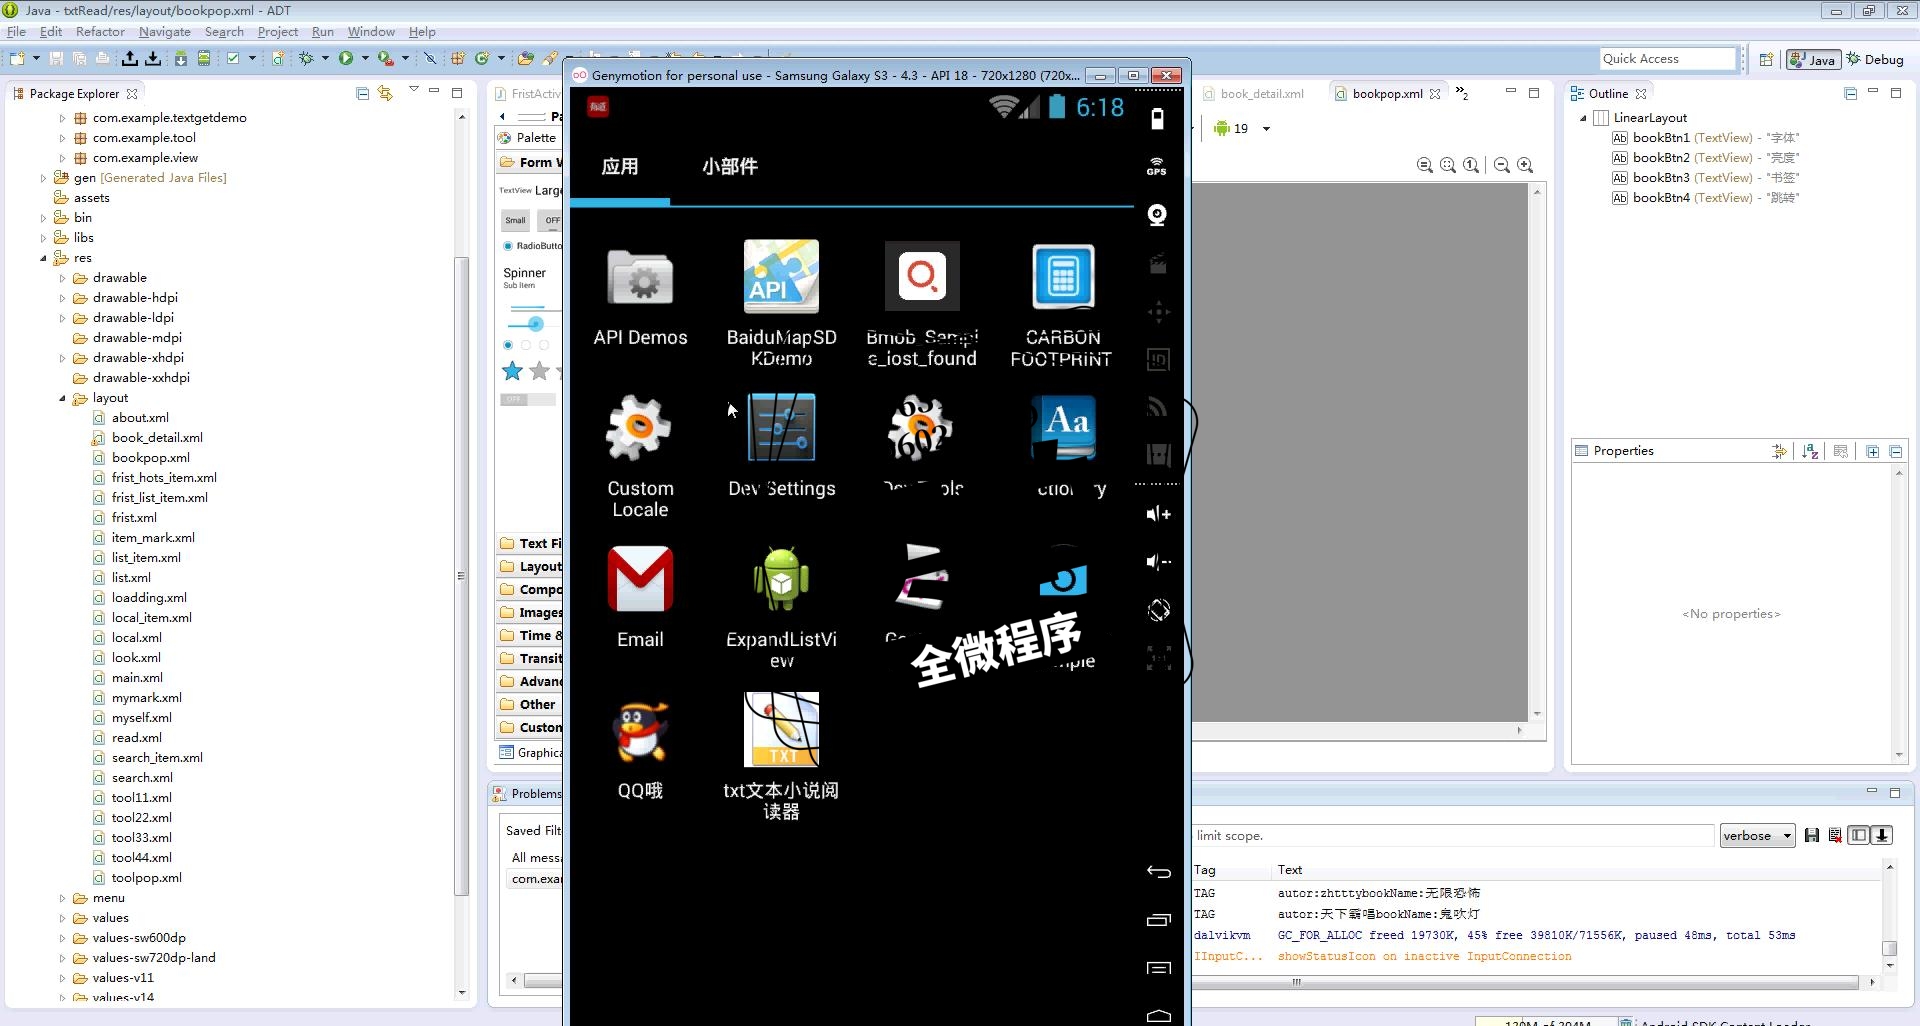This screenshot has width=1920, height=1026.
Task: Toggle the LogCat saved filters view button
Action: click(1858, 835)
